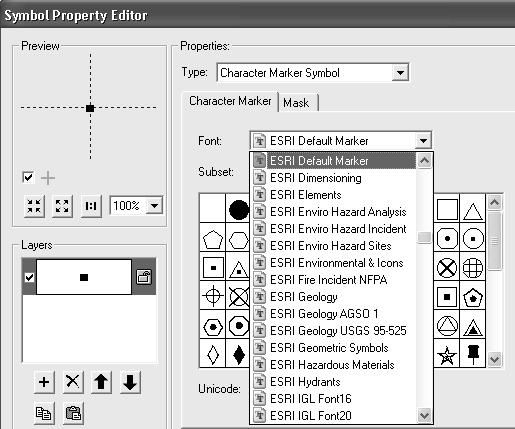Click the font list scroll up arrow
The width and height of the screenshot is (515, 429).
(x=424, y=161)
